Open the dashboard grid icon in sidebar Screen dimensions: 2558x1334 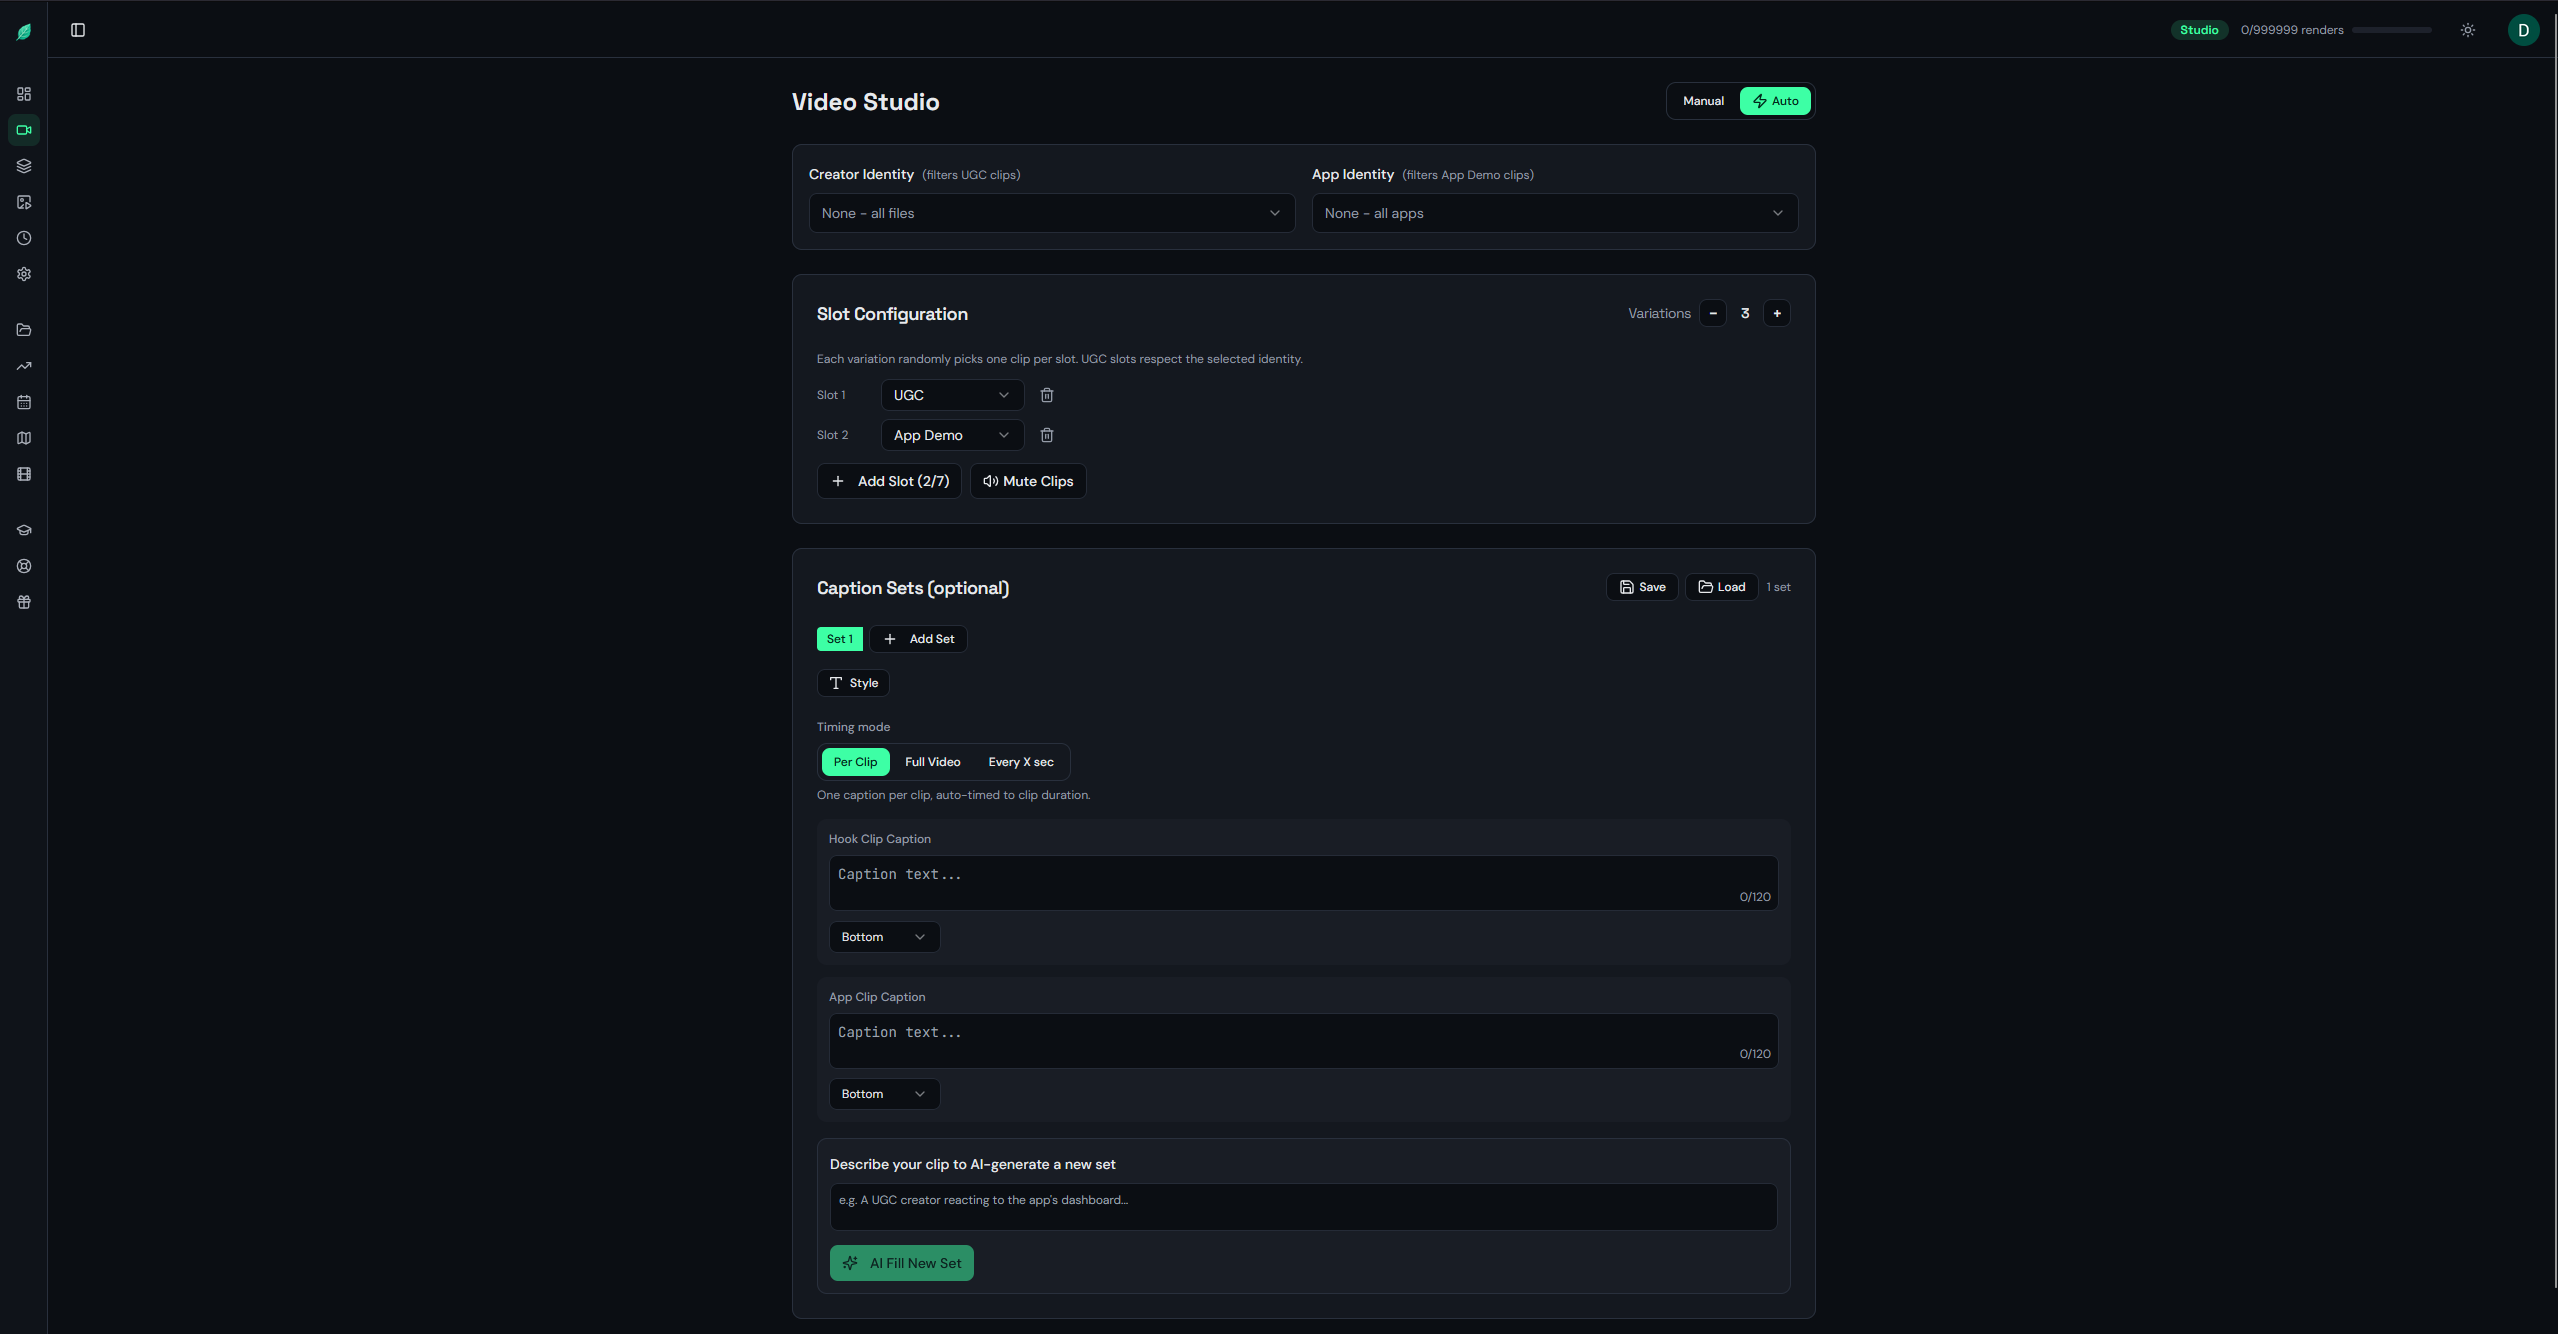coord(24,94)
